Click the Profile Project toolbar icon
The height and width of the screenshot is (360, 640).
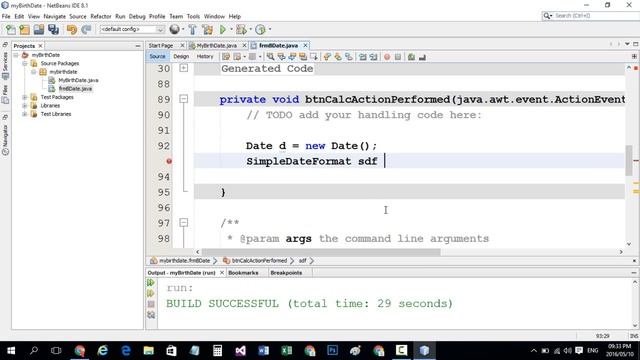coord(260,29)
